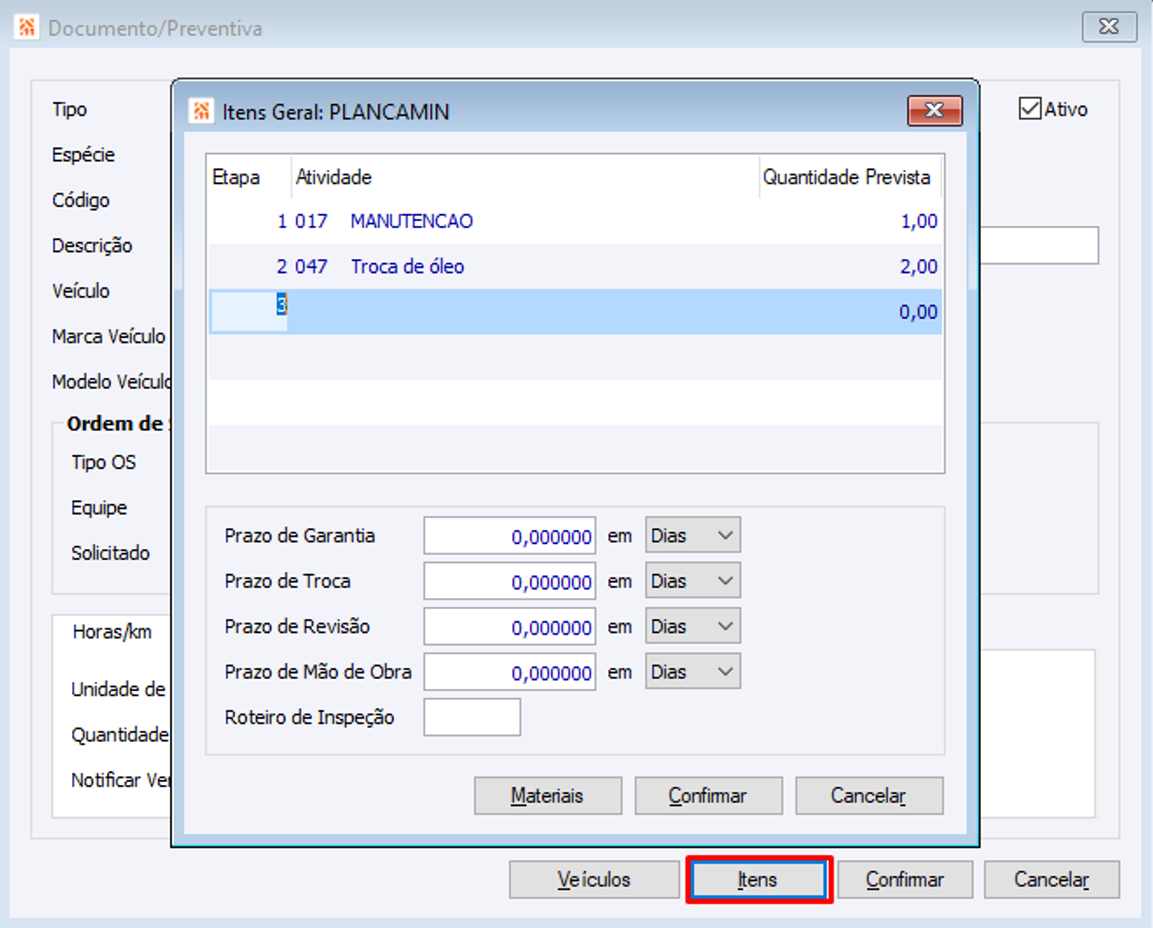Select the 017 MANUTENCAO row

575,221
